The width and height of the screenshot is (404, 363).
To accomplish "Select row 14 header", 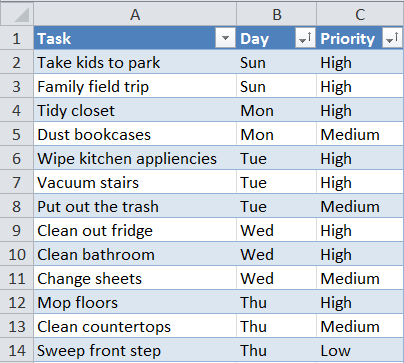I will (17, 350).
